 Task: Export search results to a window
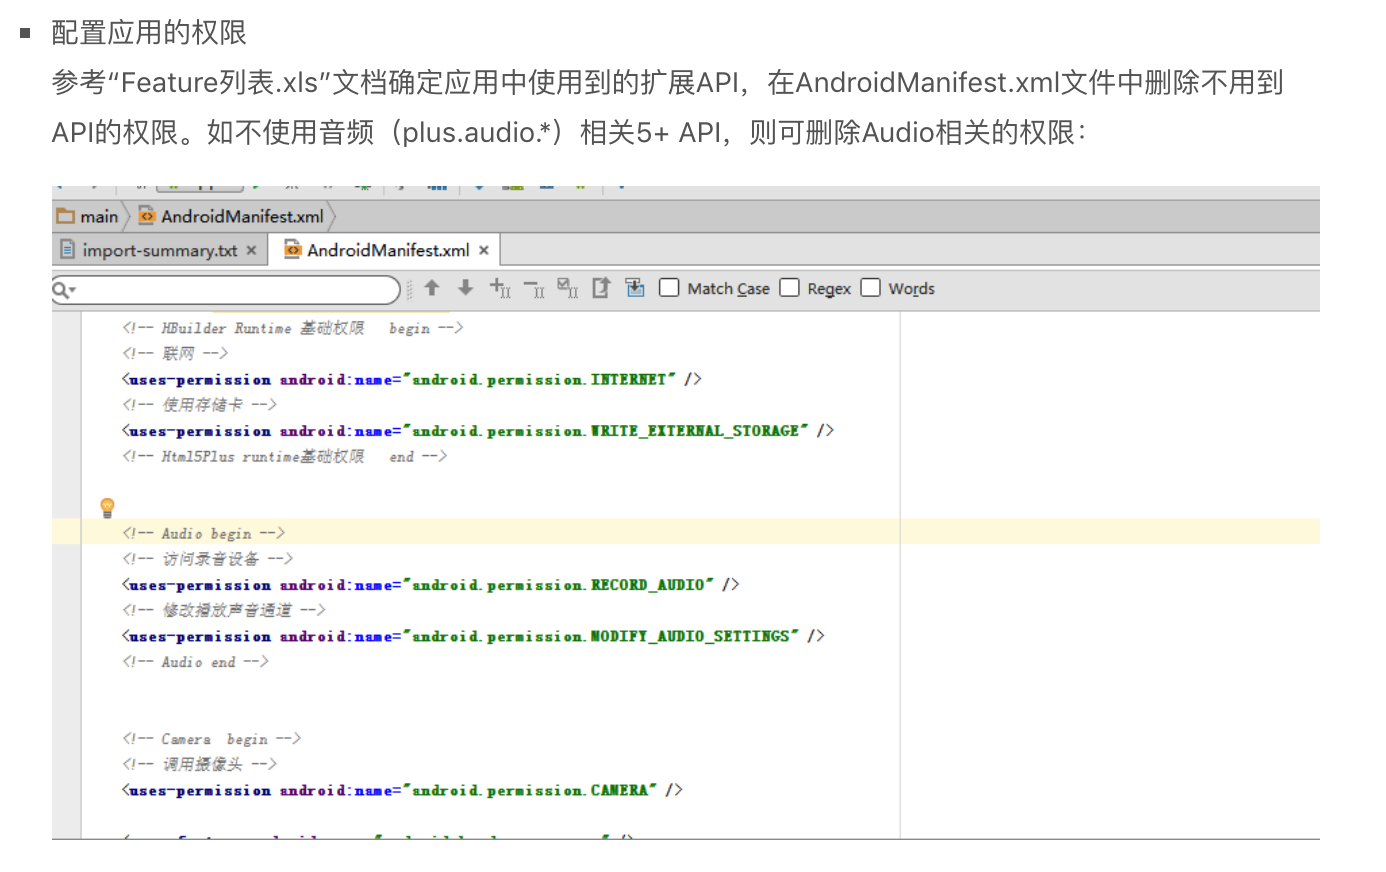(600, 288)
